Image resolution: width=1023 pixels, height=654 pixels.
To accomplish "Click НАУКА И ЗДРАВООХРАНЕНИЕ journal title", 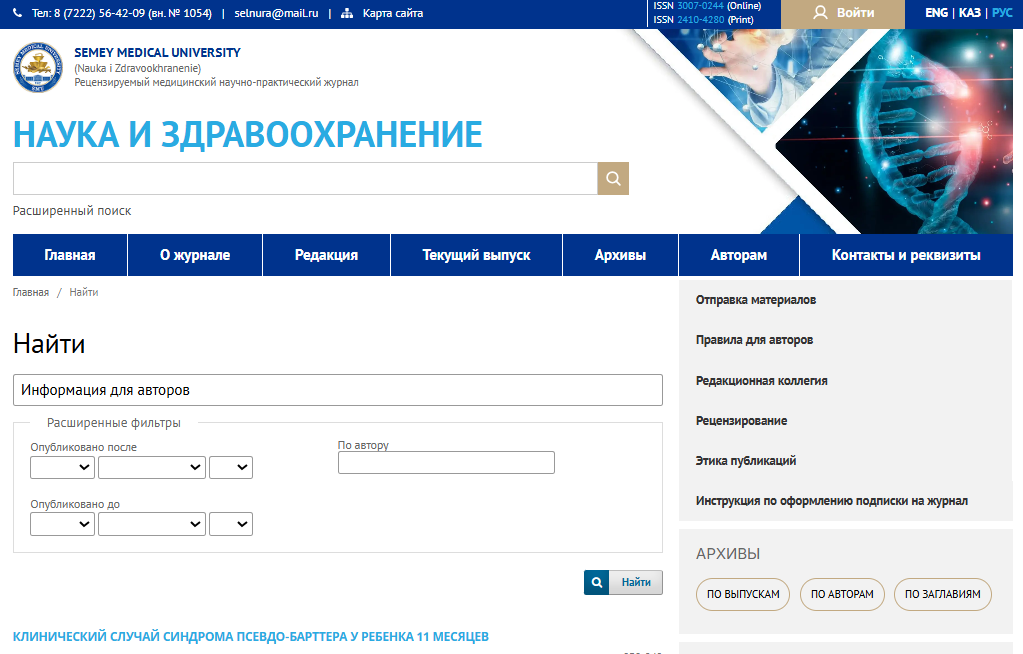I will click(247, 134).
